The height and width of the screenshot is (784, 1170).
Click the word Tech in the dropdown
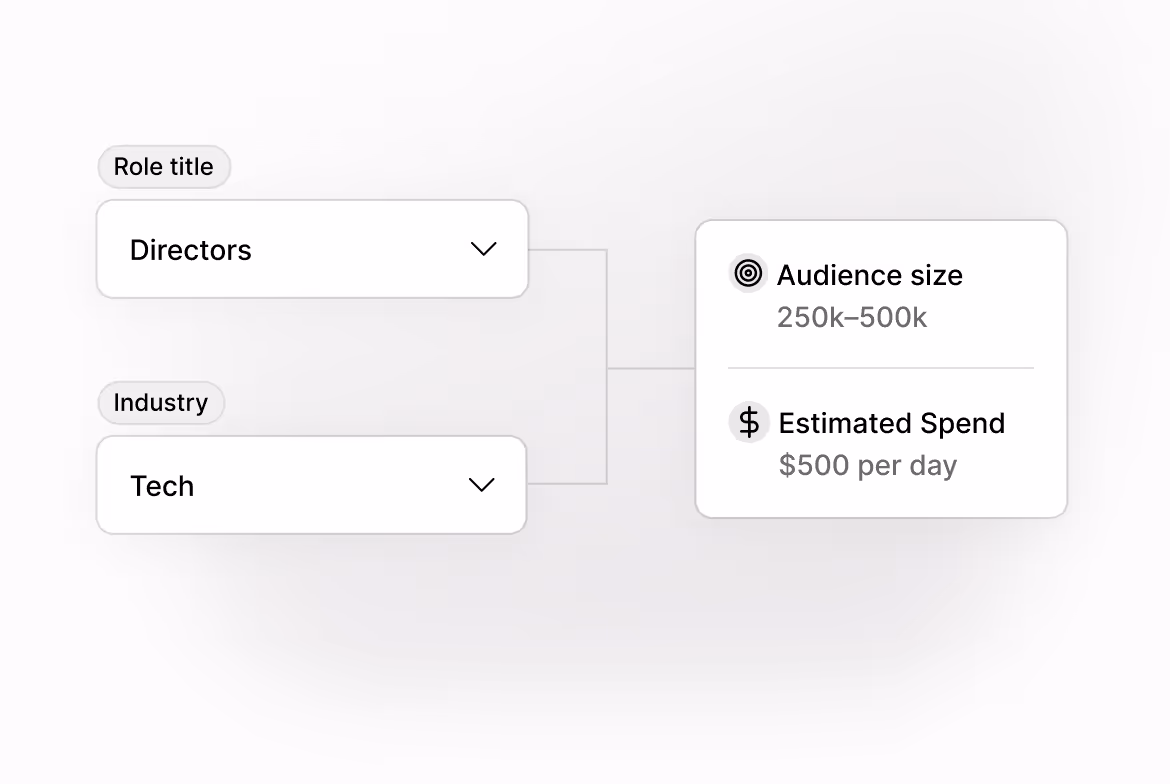tap(162, 486)
